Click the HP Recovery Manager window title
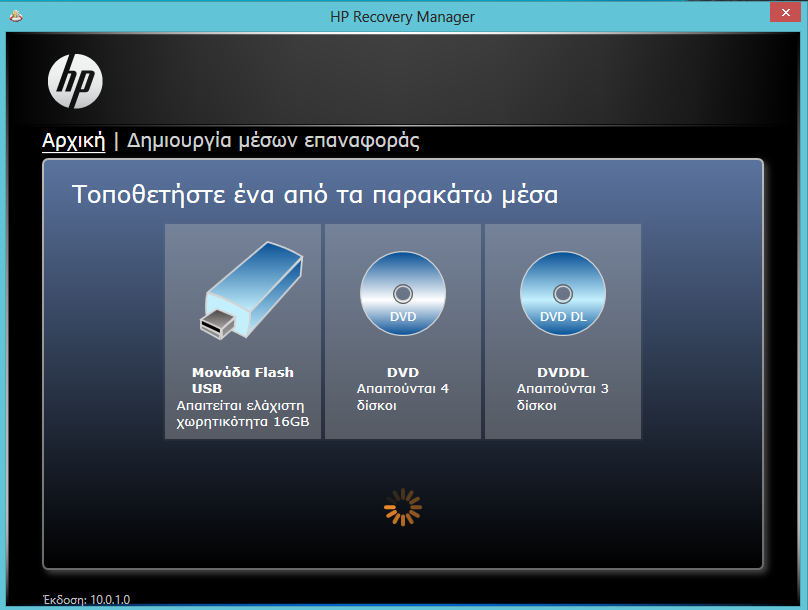Screen dimensions: 808x610 click(x=402, y=17)
